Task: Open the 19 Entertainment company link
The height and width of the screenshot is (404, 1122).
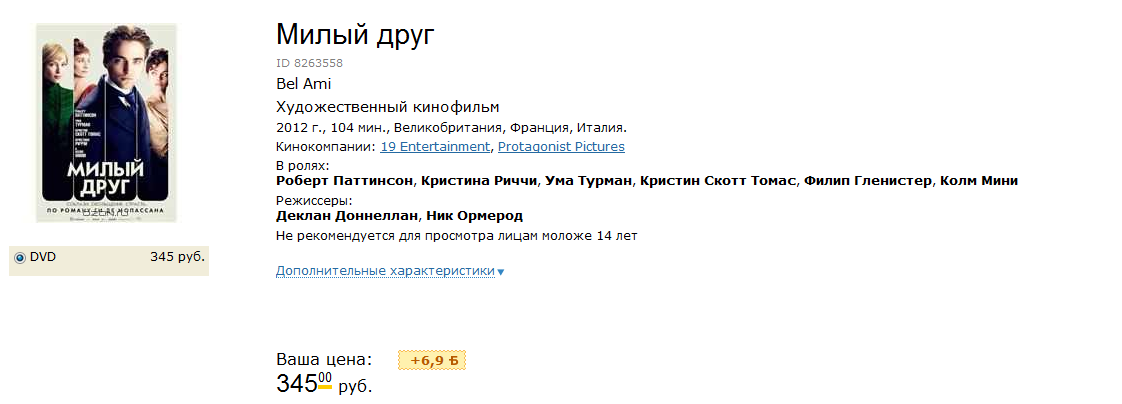Action: (x=435, y=147)
